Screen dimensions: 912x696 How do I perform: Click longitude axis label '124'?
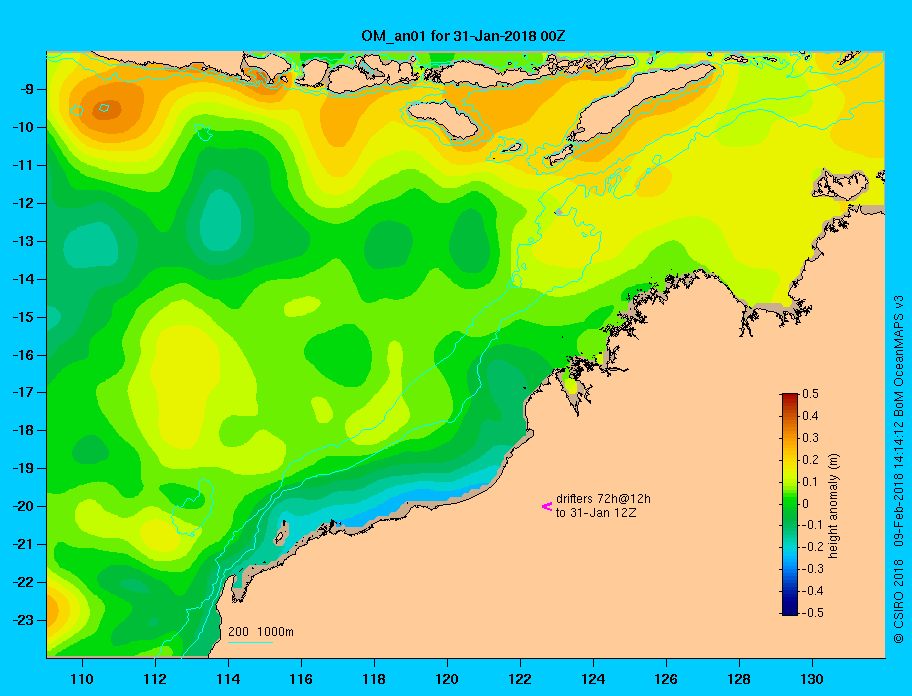click(593, 679)
